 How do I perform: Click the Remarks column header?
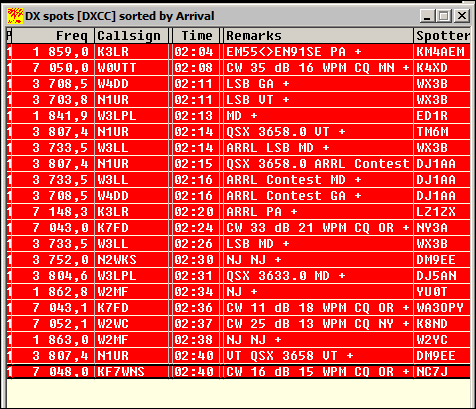click(318, 36)
